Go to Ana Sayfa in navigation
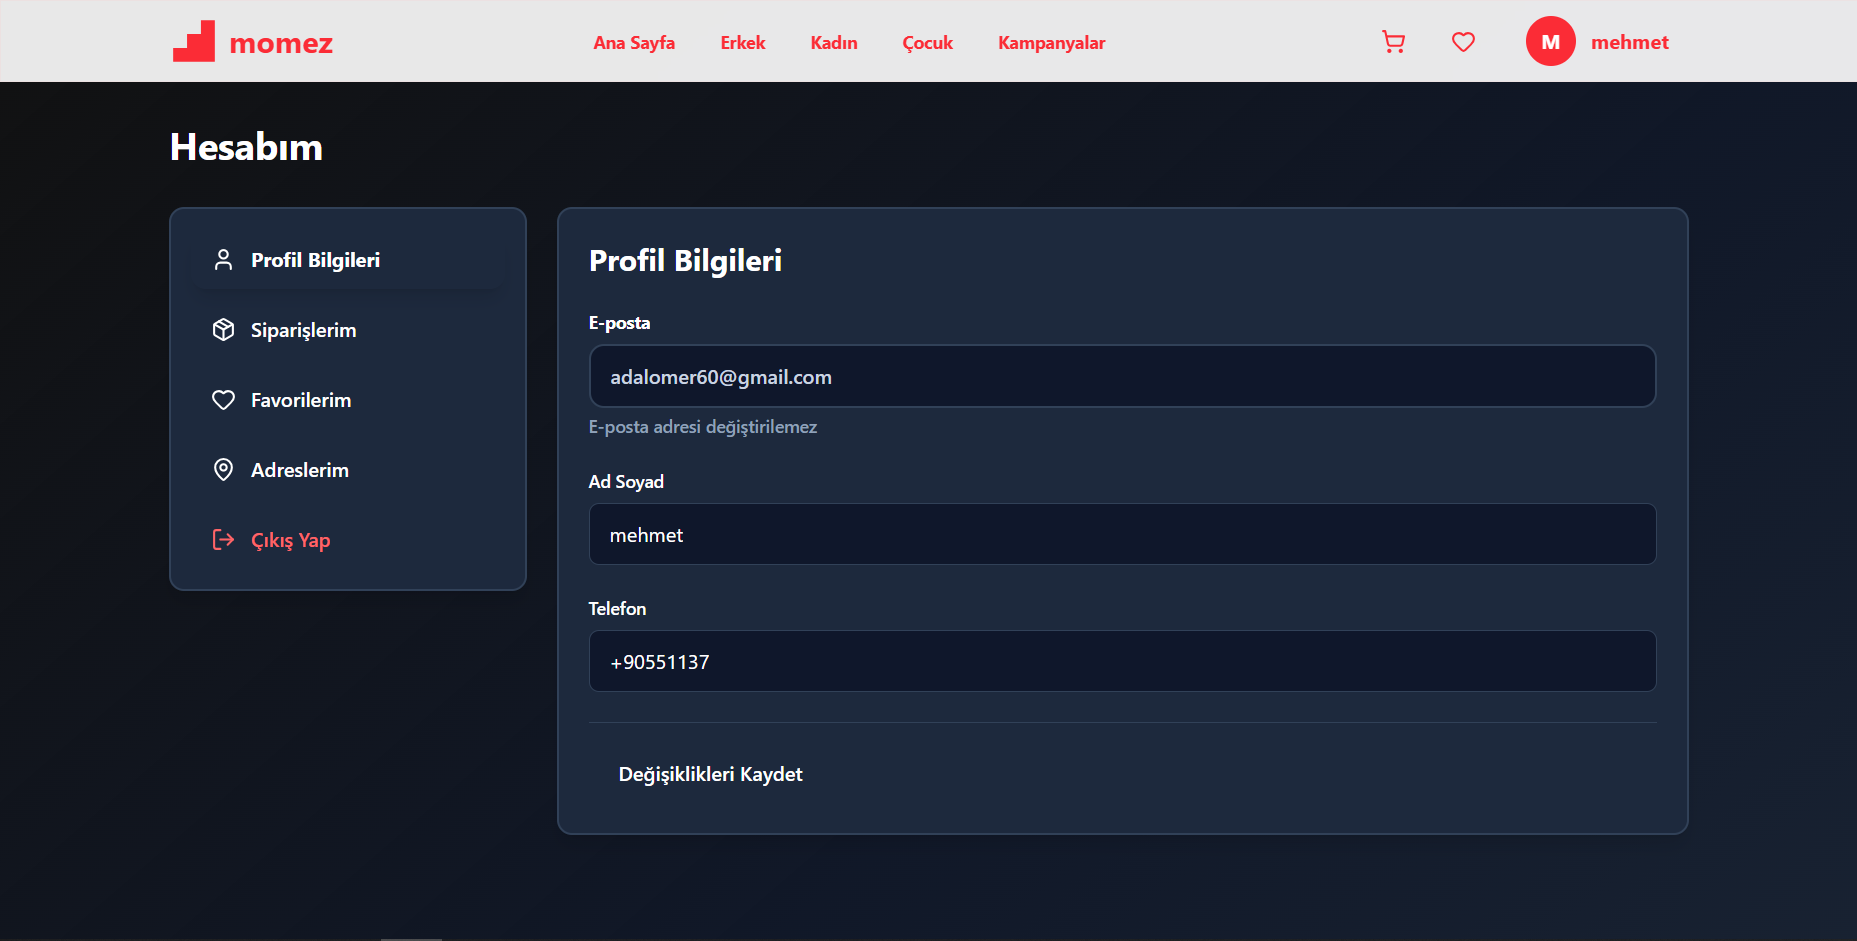 [634, 43]
